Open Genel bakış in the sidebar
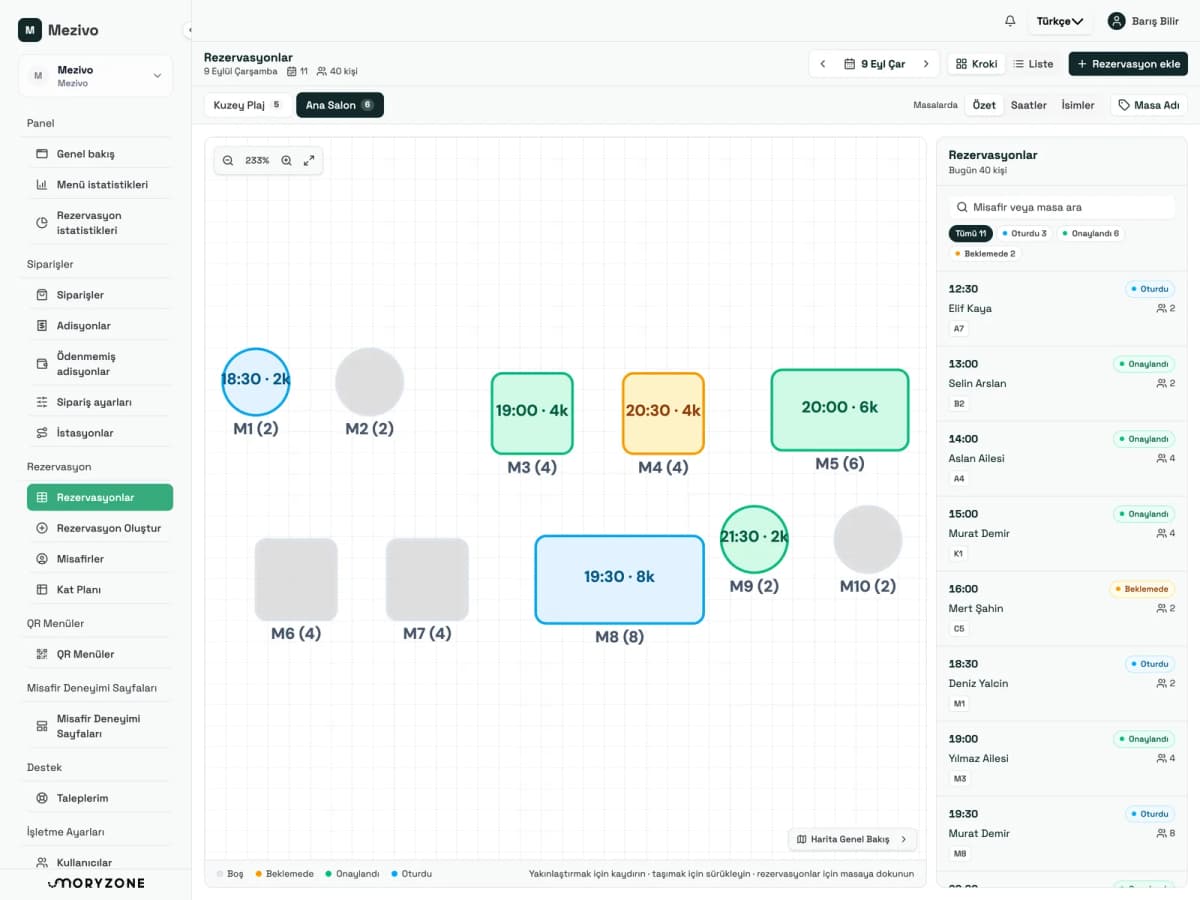 click(99, 154)
